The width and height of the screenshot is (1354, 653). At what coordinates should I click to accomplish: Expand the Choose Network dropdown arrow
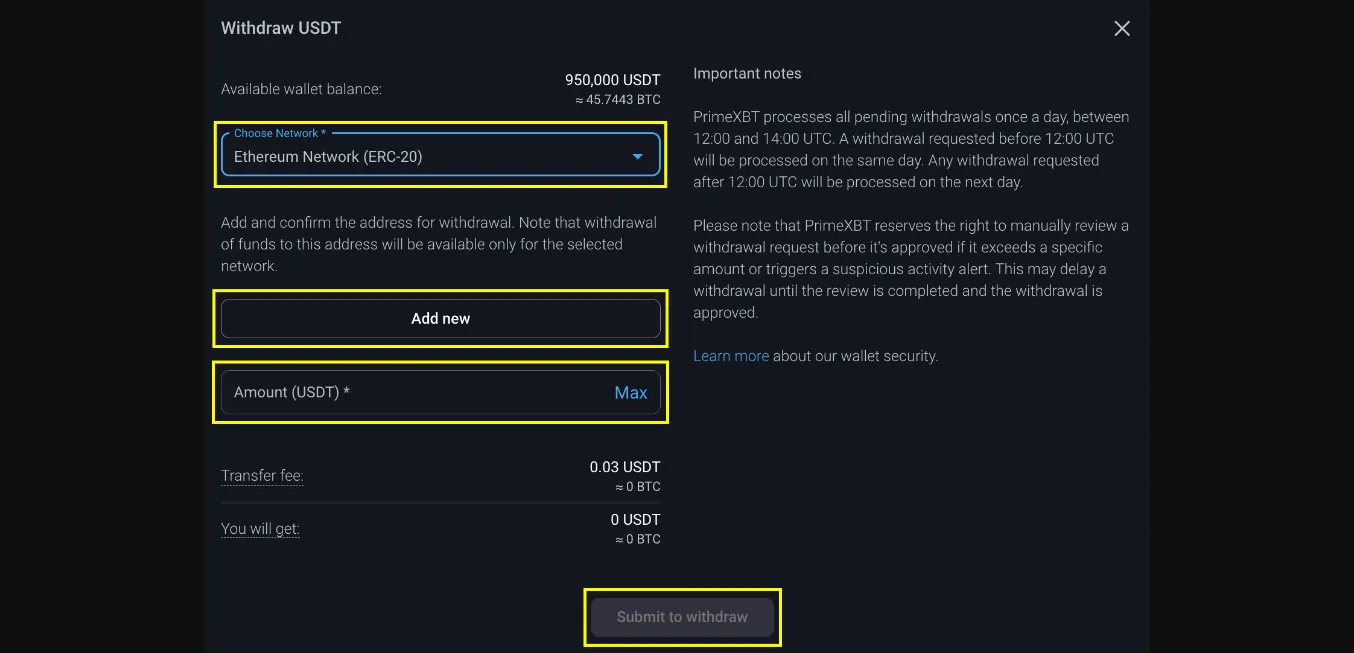point(638,157)
